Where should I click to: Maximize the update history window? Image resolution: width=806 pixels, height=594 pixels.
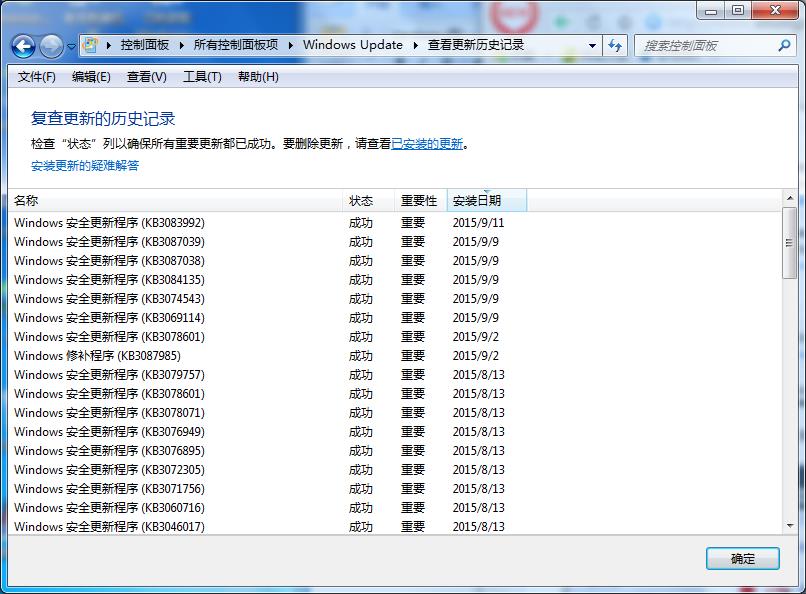(x=738, y=10)
